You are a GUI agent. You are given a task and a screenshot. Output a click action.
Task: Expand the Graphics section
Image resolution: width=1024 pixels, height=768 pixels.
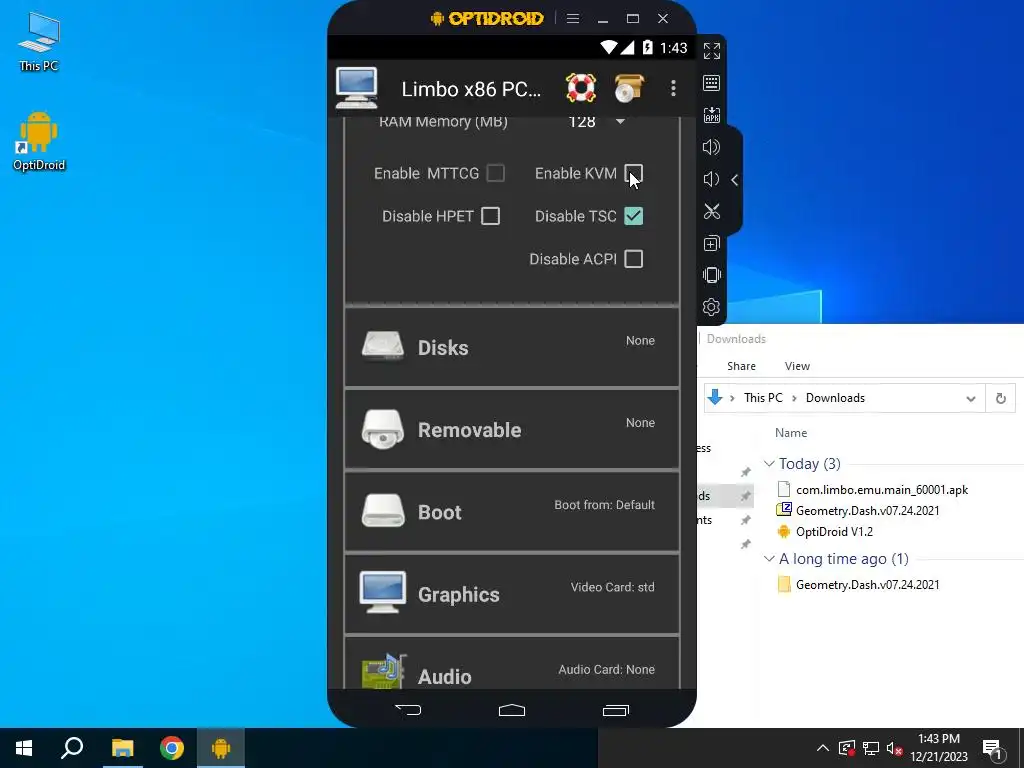tap(512, 594)
